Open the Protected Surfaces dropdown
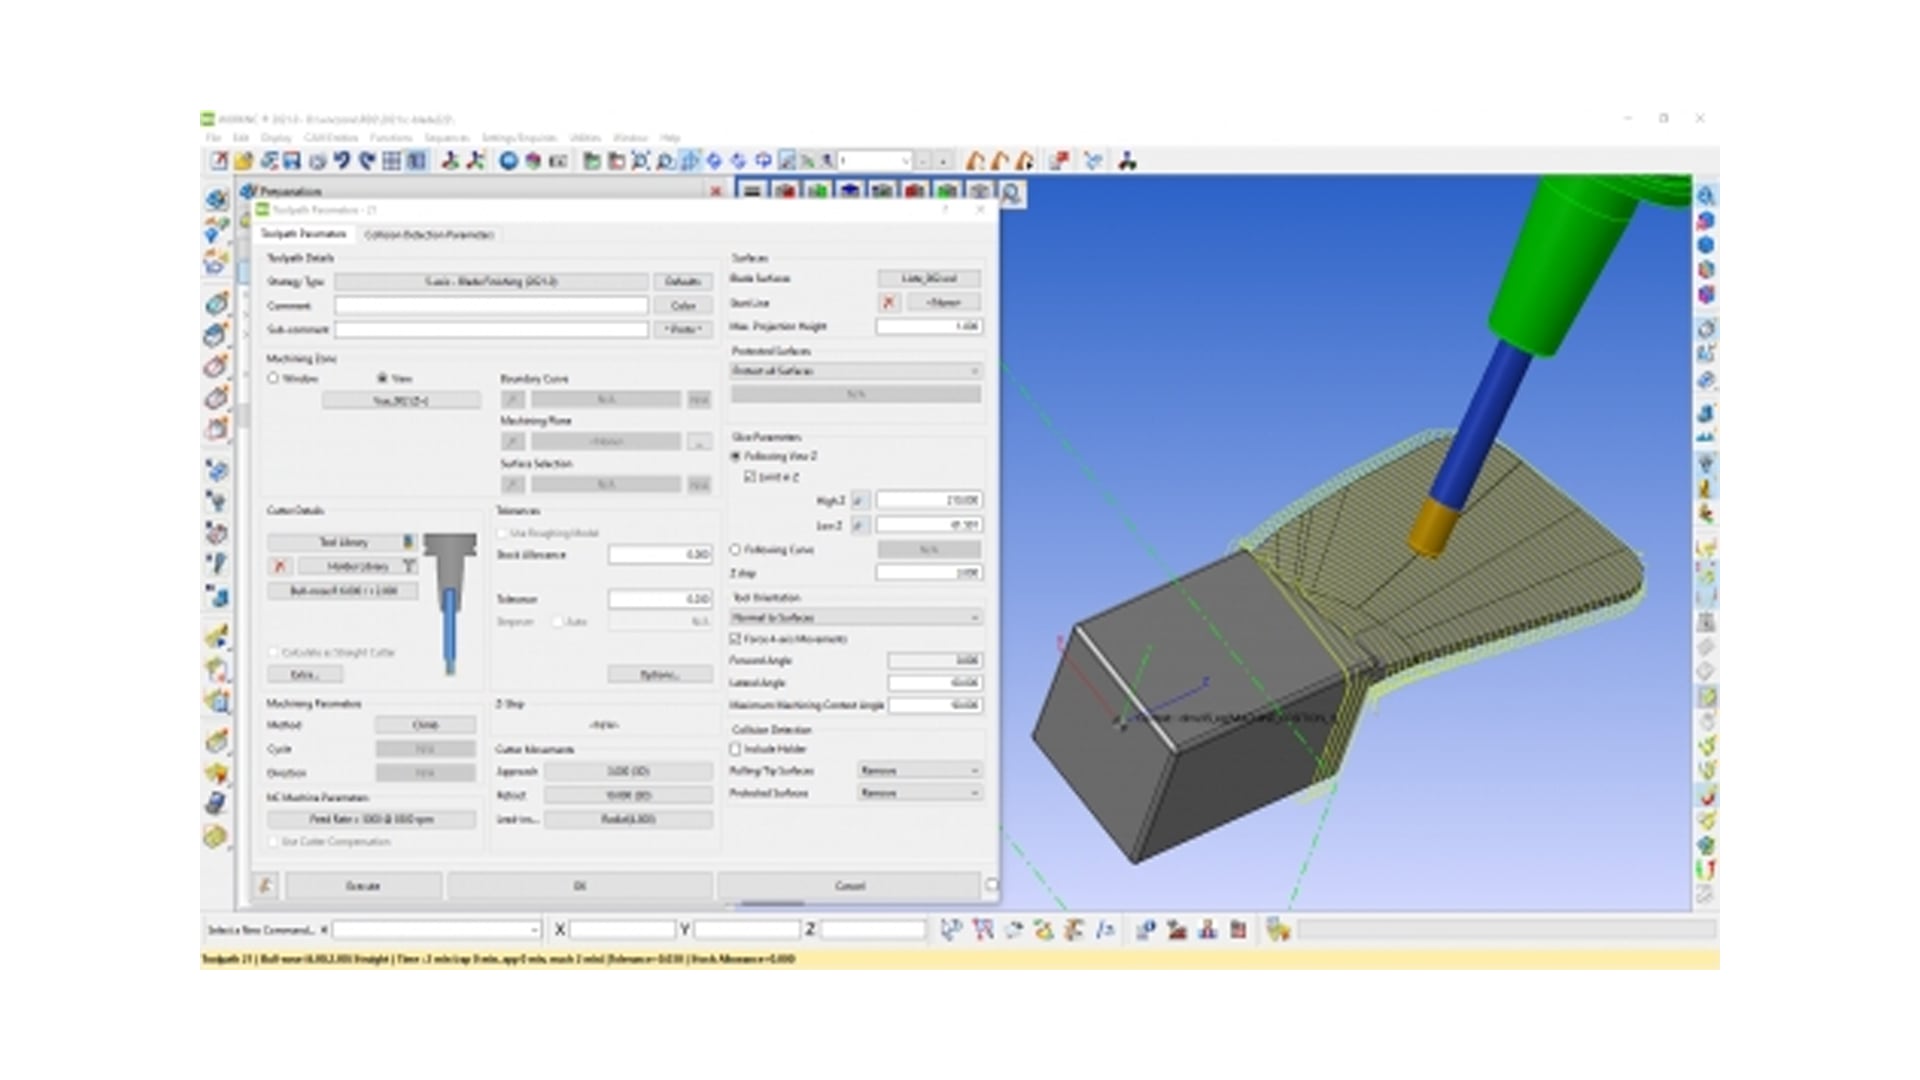 point(855,371)
